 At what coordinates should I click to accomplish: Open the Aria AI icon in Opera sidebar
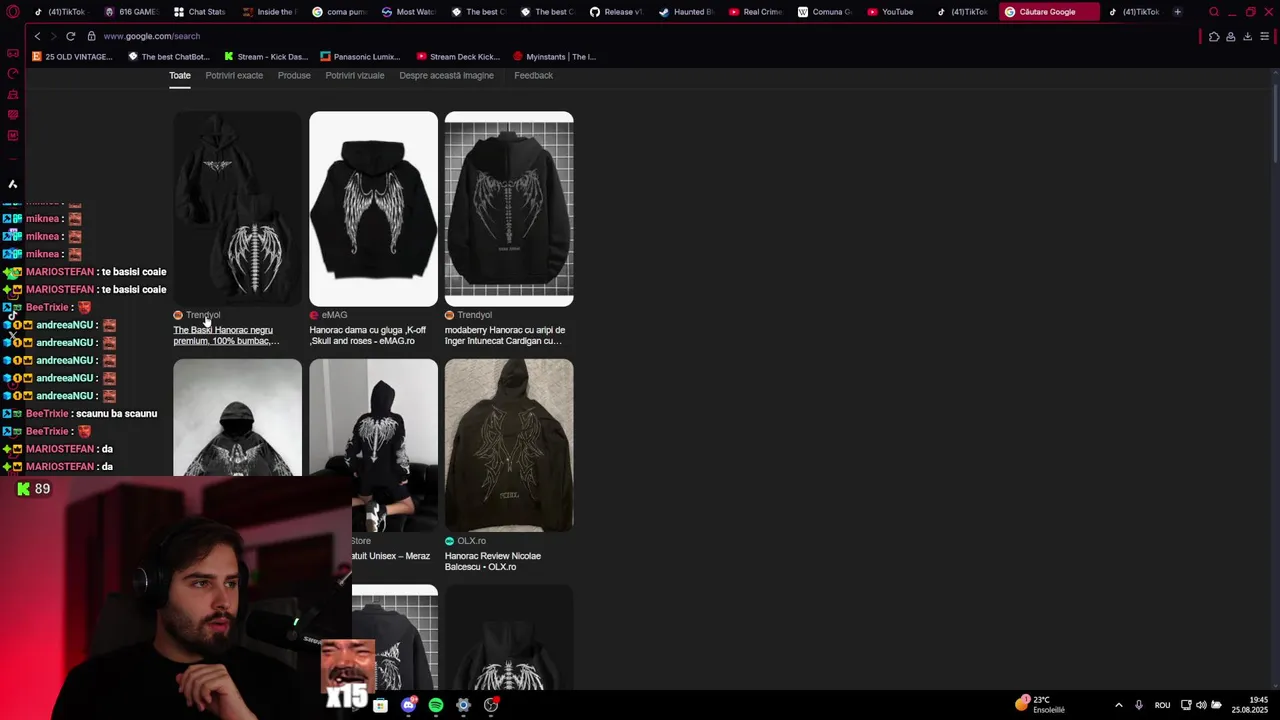(13, 184)
